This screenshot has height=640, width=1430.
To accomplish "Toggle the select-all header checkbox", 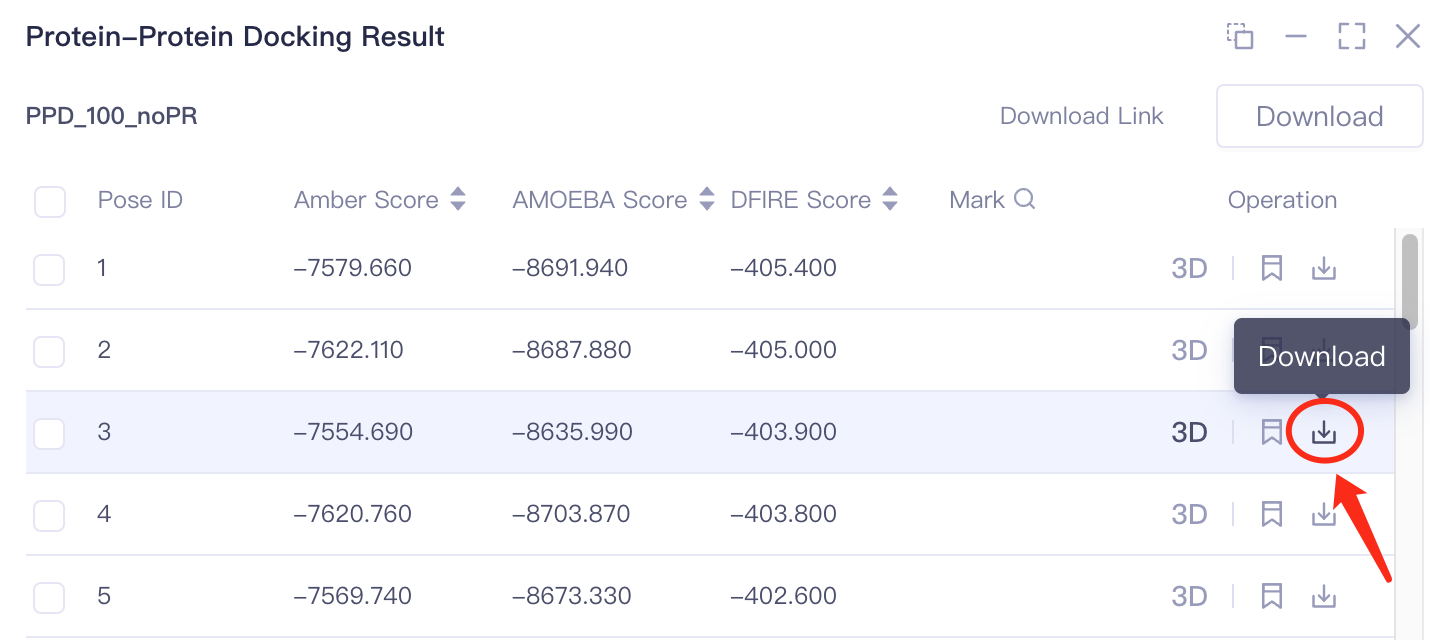I will (50, 201).
